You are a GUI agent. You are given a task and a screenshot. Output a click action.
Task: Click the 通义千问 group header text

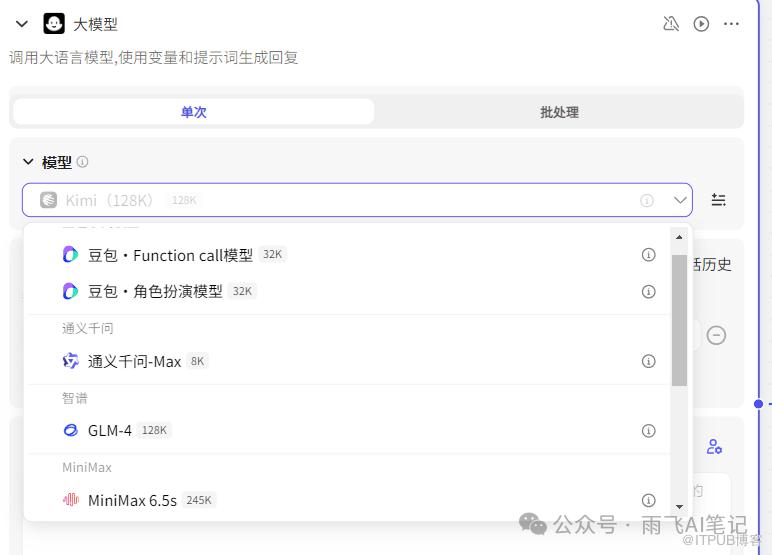pyautogui.click(x=88, y=328)
